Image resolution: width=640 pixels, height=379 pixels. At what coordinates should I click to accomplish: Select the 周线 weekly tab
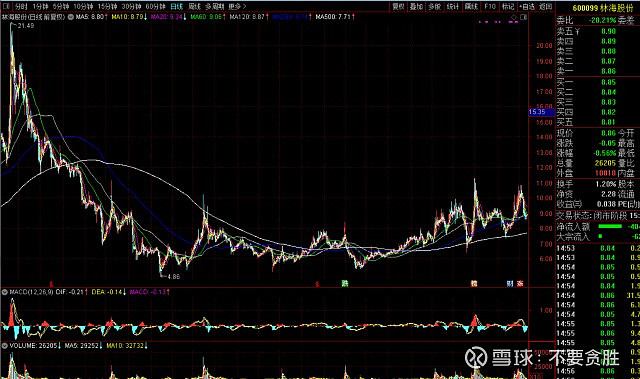[x=195, y=7]
